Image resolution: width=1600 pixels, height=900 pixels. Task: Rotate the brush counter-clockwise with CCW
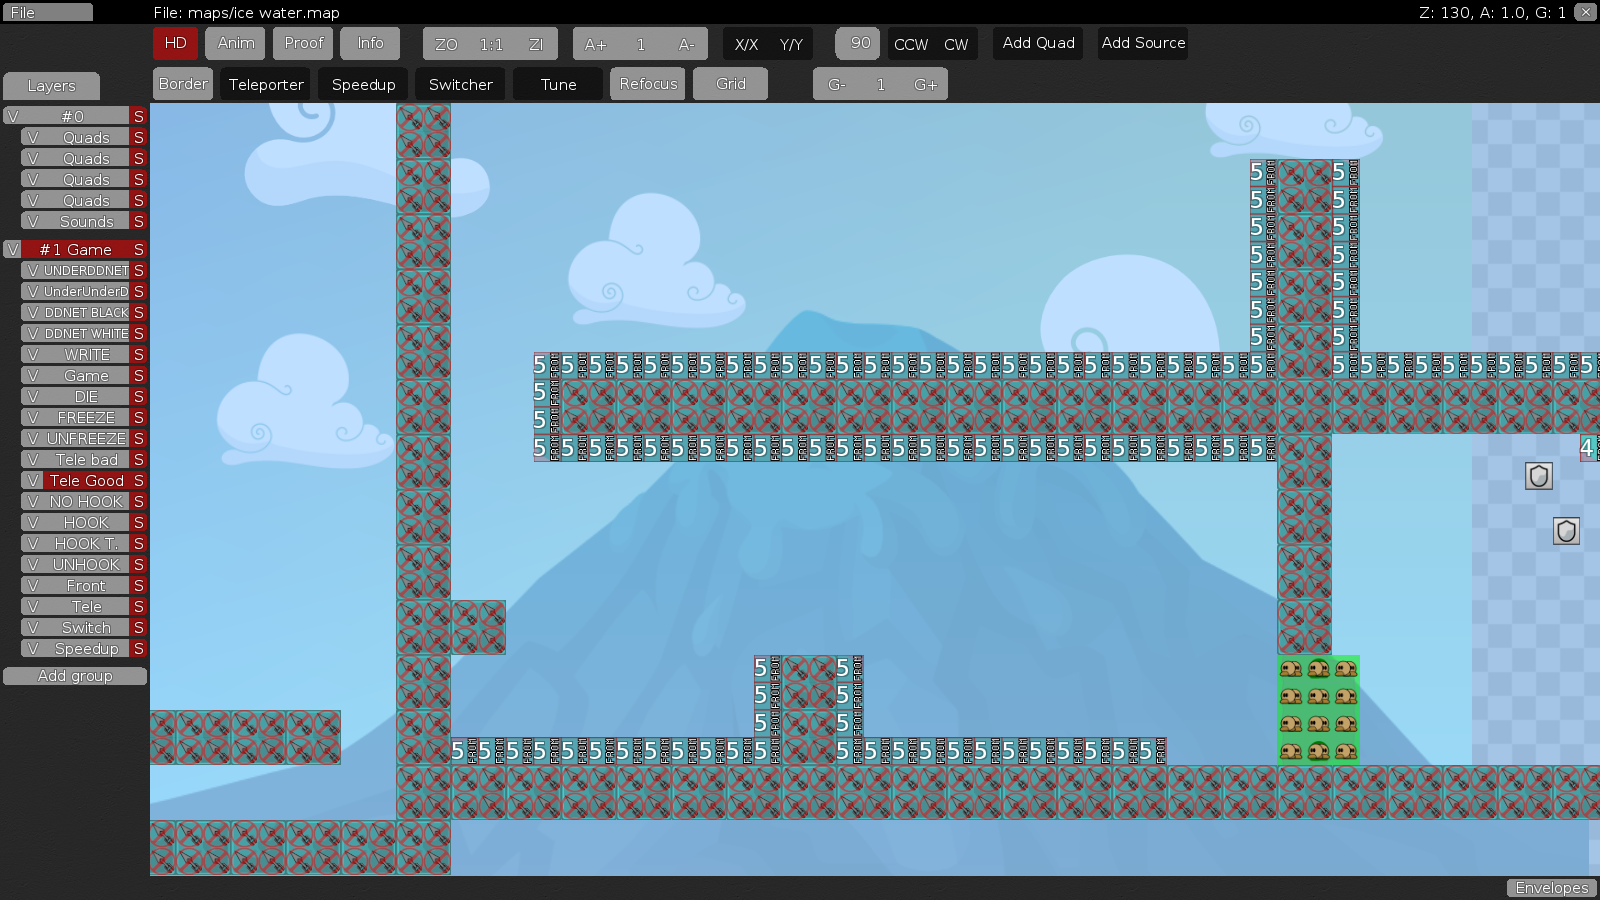[911, 44]
